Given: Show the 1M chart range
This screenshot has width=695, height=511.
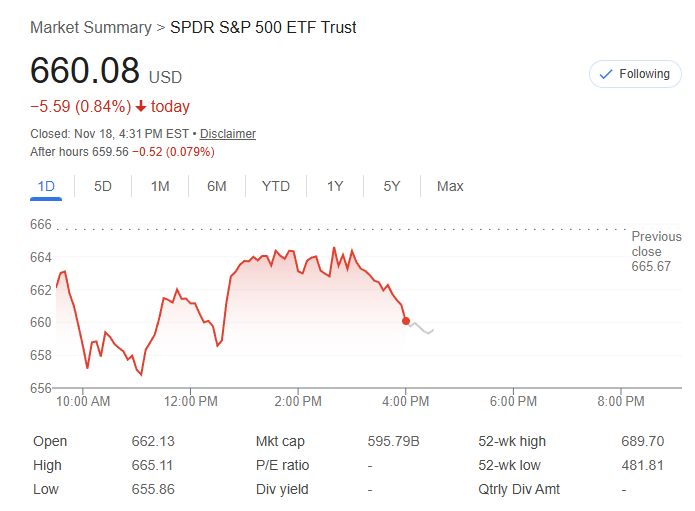Looking at the screenshot, I should tap(160, 186).
